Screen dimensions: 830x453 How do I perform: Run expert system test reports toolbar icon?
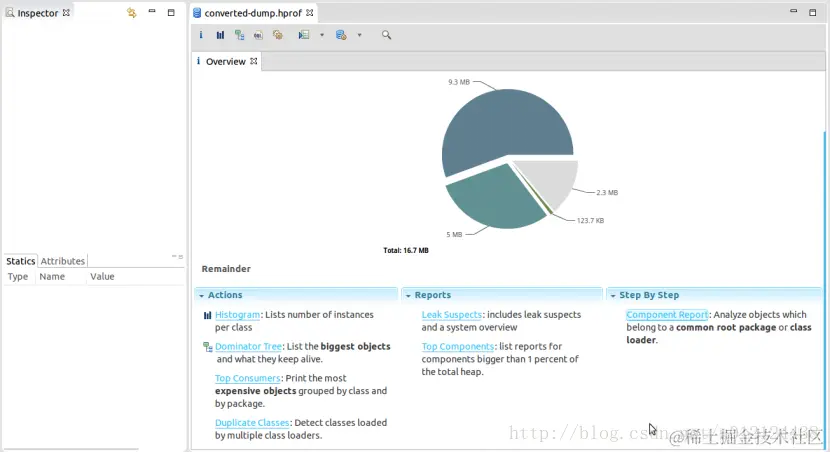click(304, 35)
